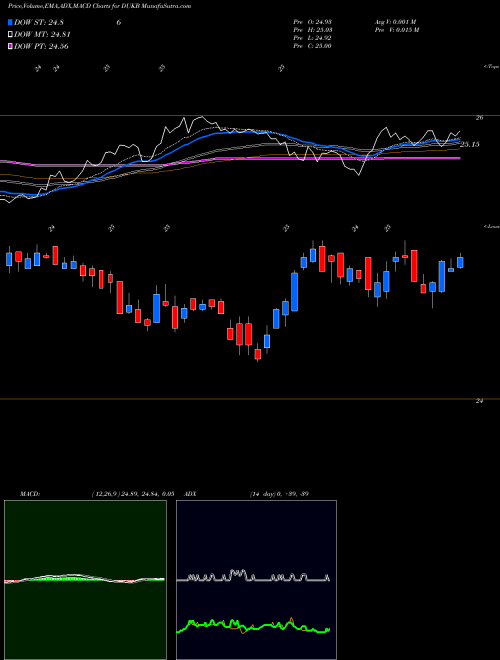
Task: Click the magenta DOW PT legend marker
Action: [11, 46]
